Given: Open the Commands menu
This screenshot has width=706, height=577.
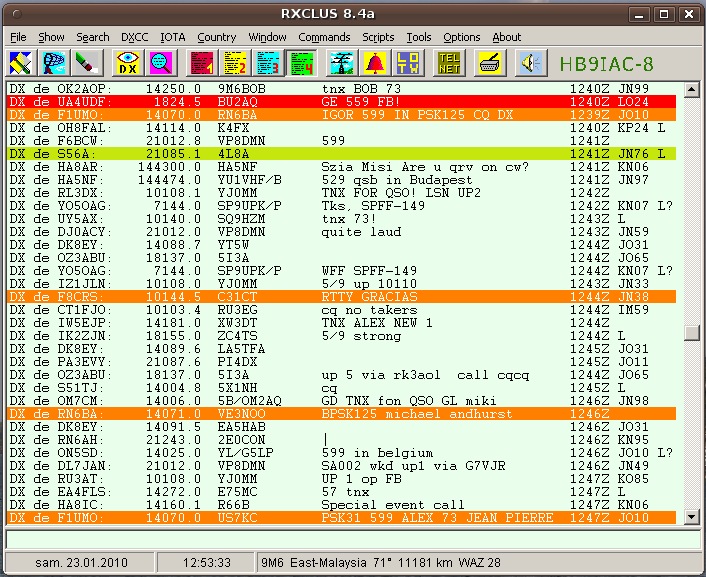Looking at the screenshot, I should click(324, 37).
